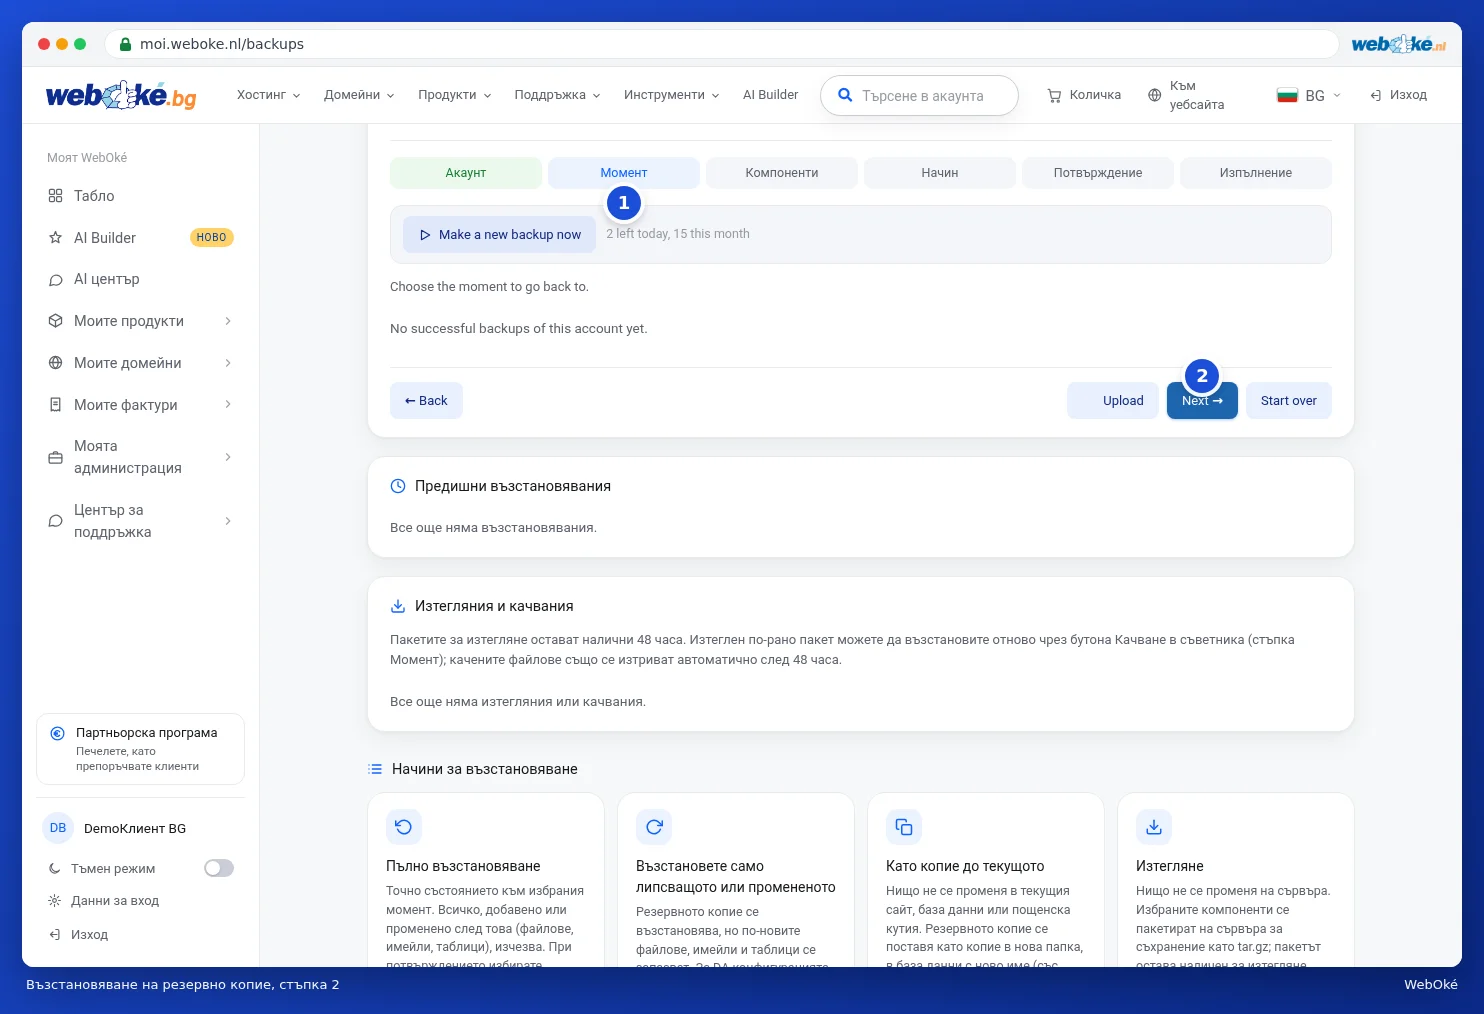
Task: Click the Next button
Action: pos(1202,401)
